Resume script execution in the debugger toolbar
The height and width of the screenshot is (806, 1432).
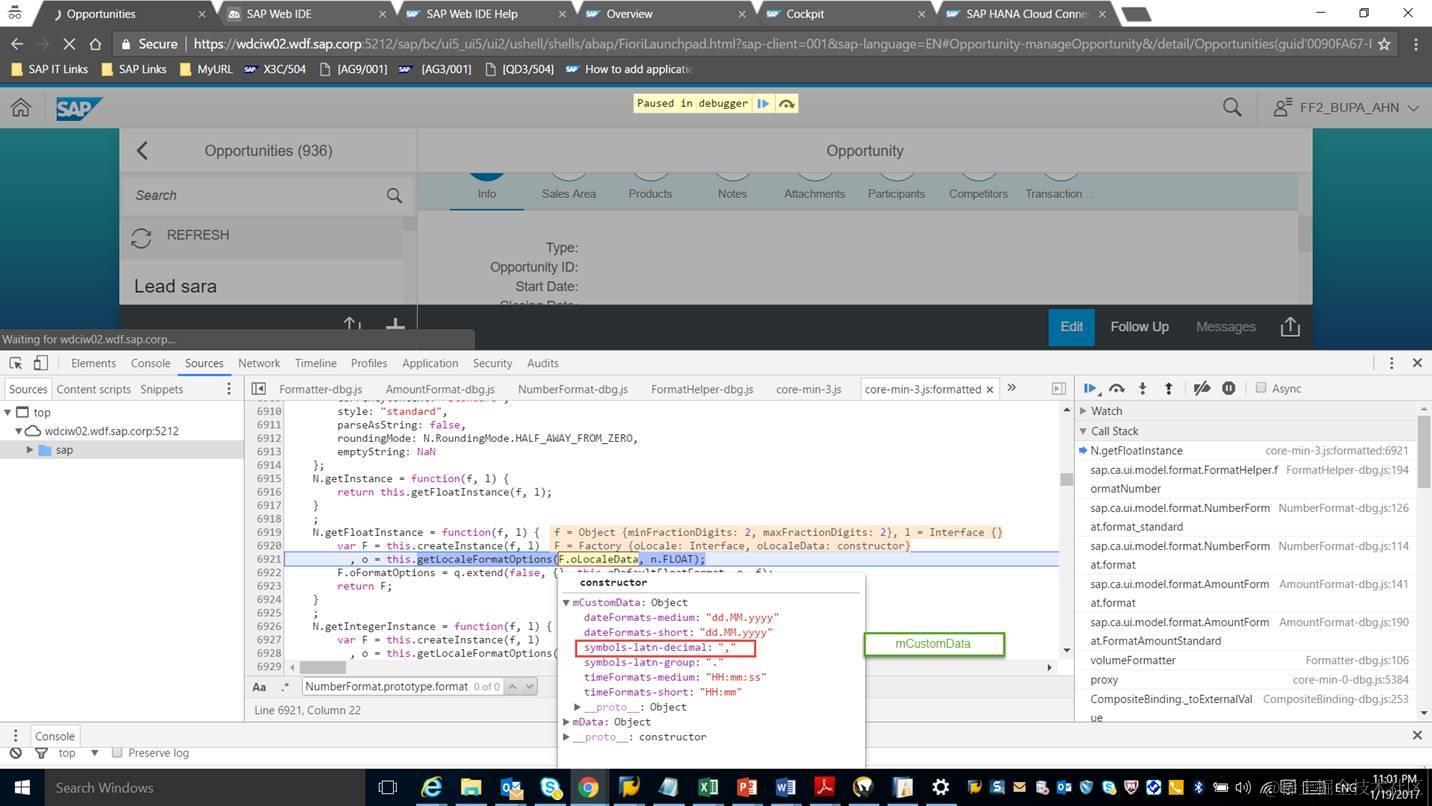[x=1091, y=388]
